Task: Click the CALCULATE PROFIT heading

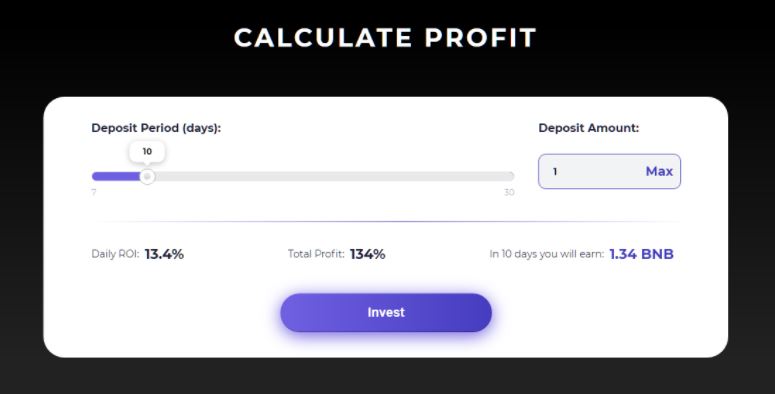Action: click(x=385, y=38)
